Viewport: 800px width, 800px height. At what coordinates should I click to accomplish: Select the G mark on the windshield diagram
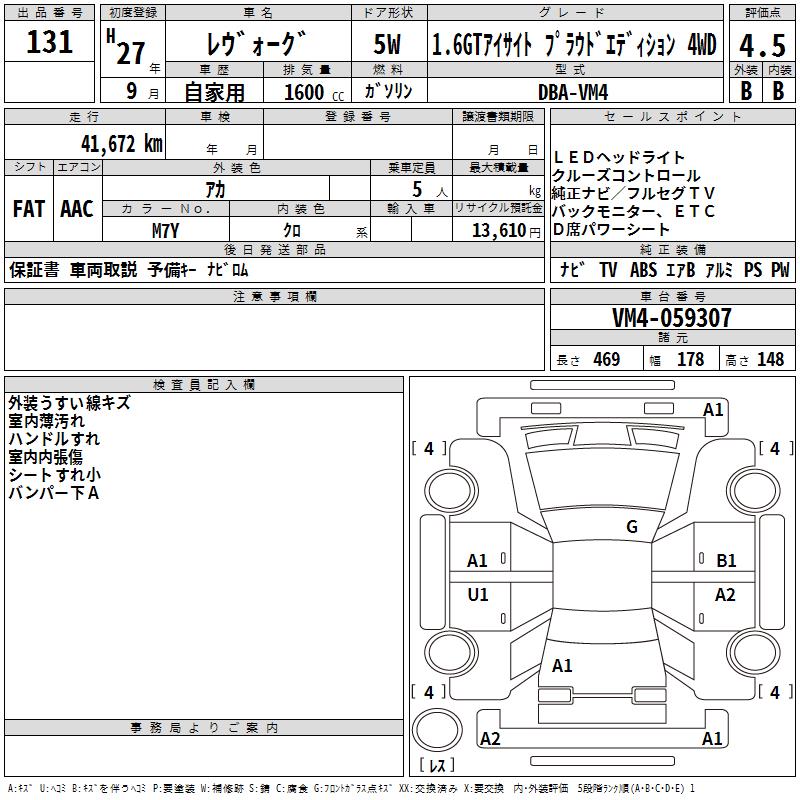(x=632, y=527)
